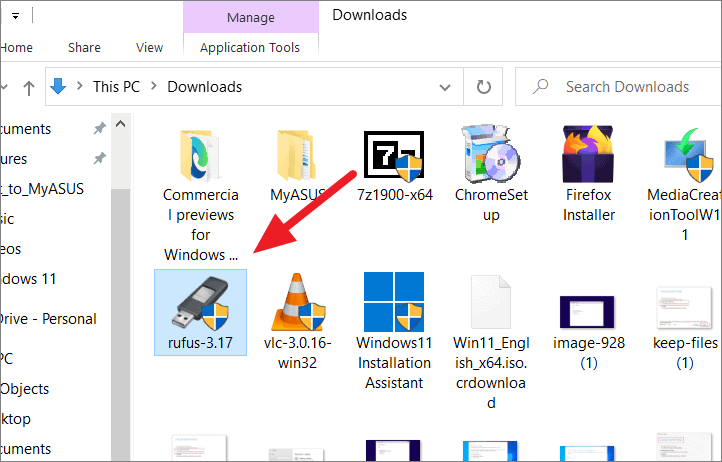Click the Refresh button in address bar
The width and height of the screenshot is (722, 462).
(483, 87)
